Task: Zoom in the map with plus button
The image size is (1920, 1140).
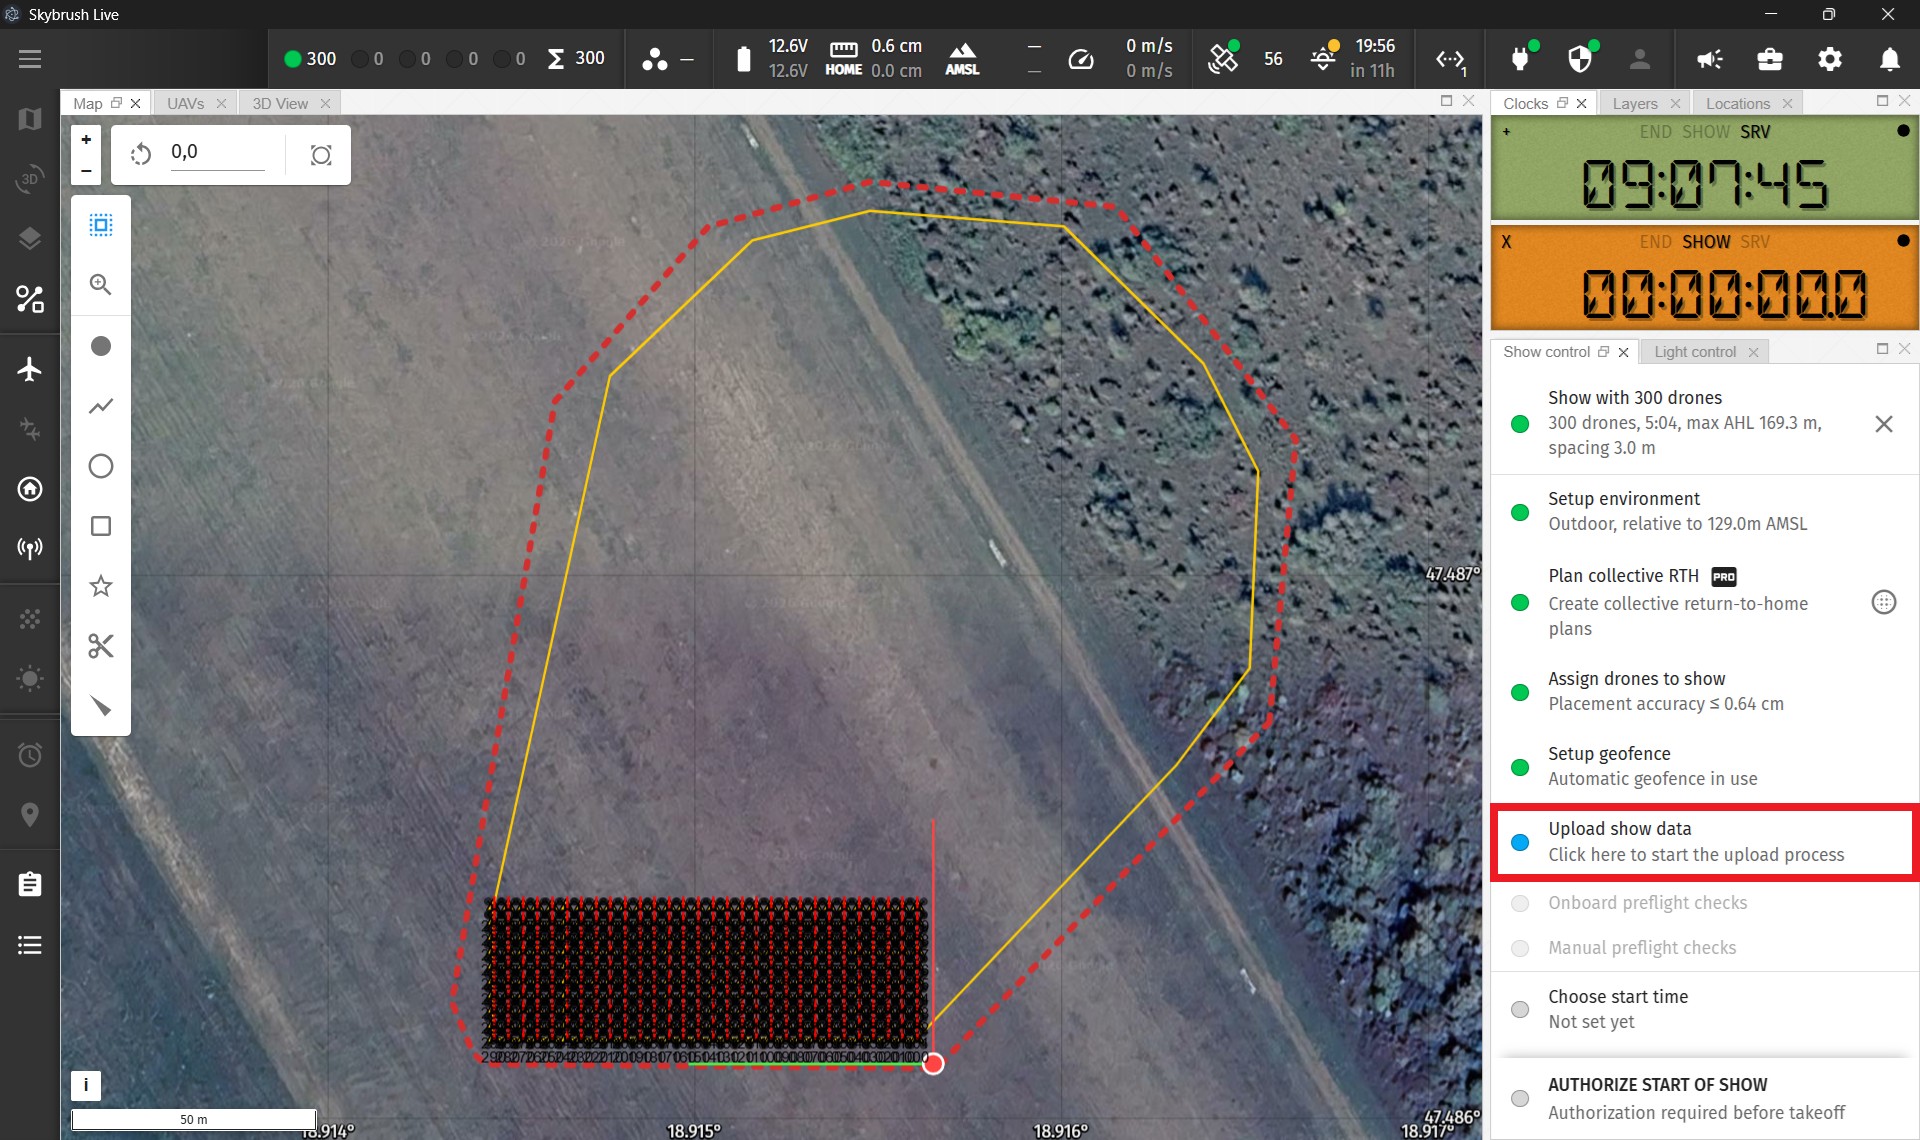Action: coord(86,140)
